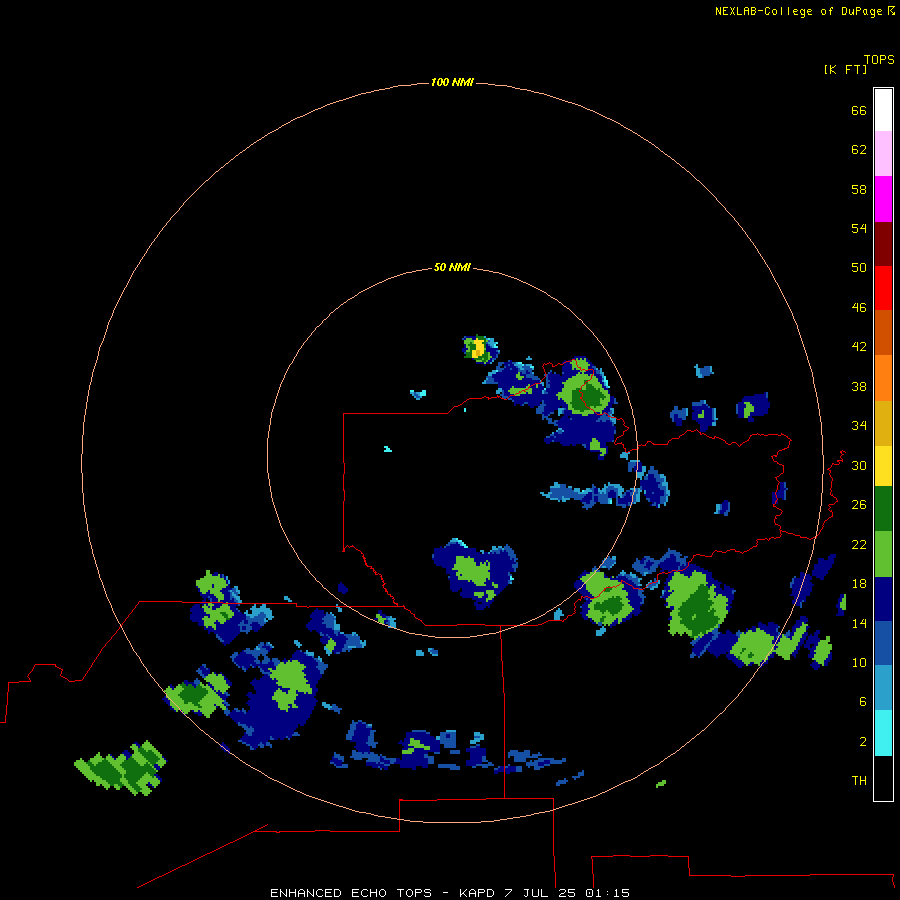Select legend value 26

(859, 505)
